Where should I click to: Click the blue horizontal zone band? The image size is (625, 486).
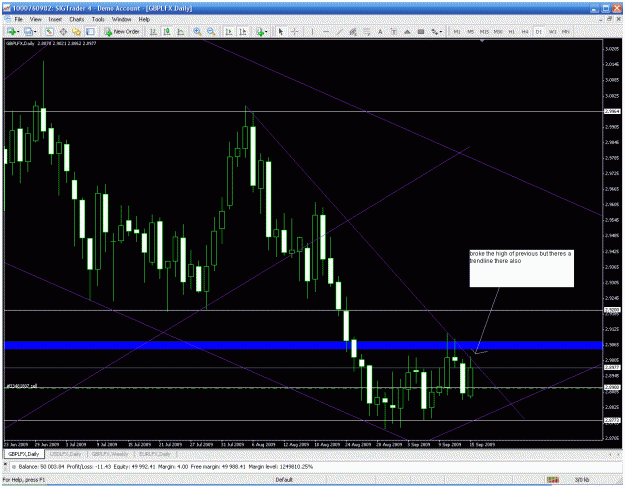(303, 345)
